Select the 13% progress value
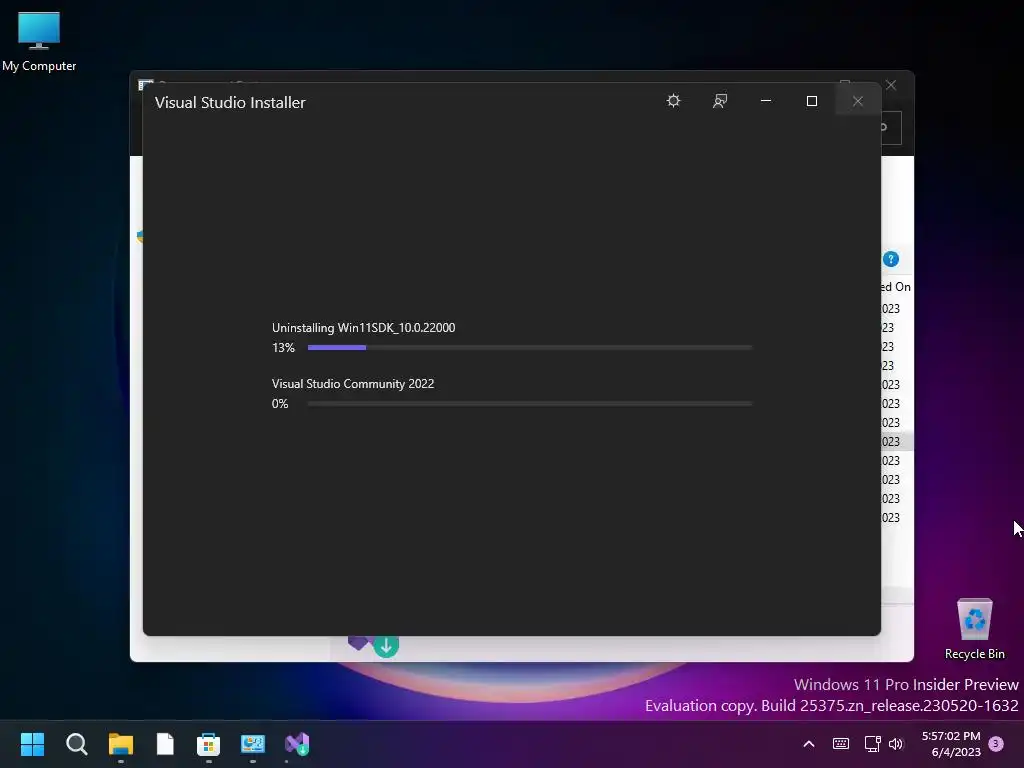The image size is (1024, 768). coord(283,347)
